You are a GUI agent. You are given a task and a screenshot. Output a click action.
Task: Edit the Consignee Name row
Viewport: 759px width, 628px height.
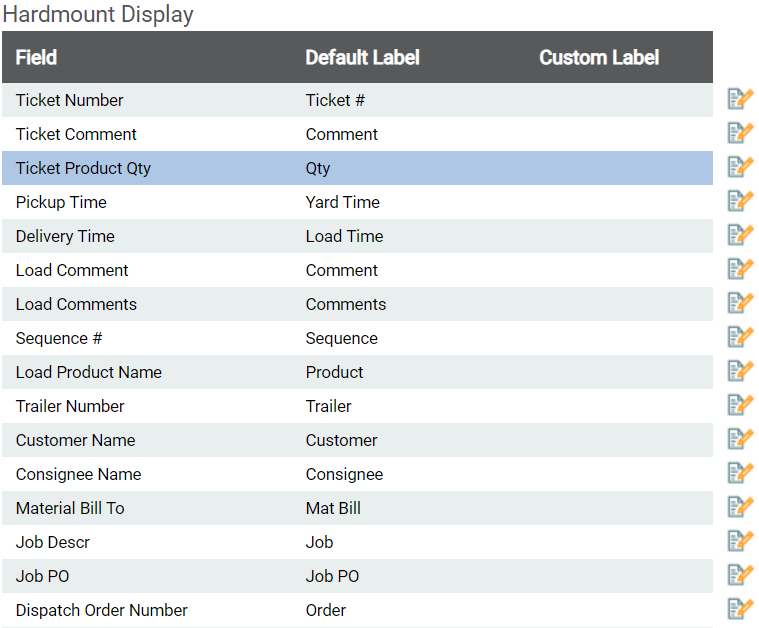tap(740, 474)
